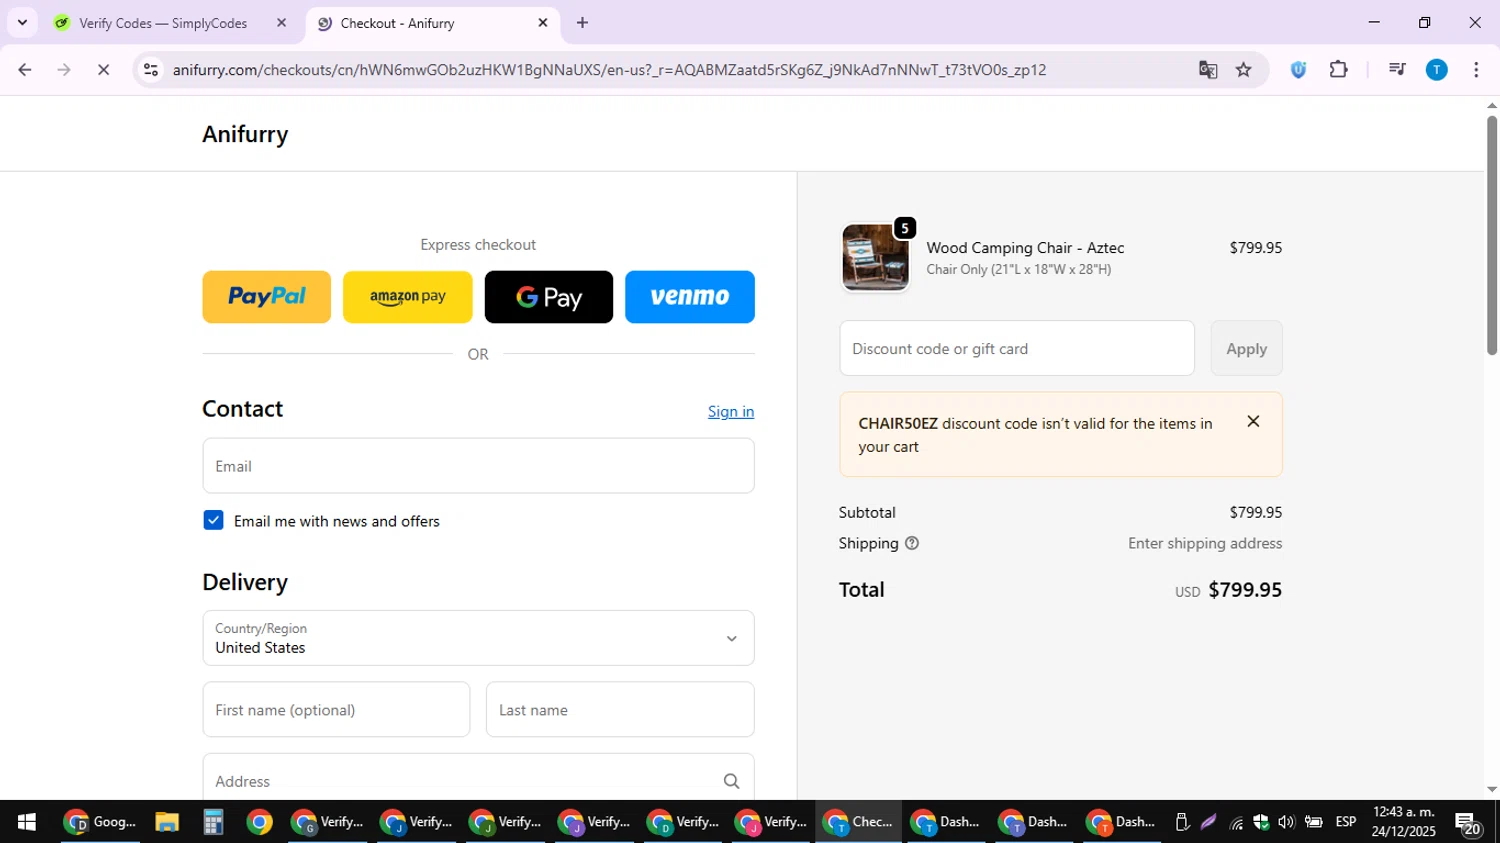The height and width of the screenshot is (843, 1500).
Task: Click the address search magnifier icon
Action: point(731,781)
